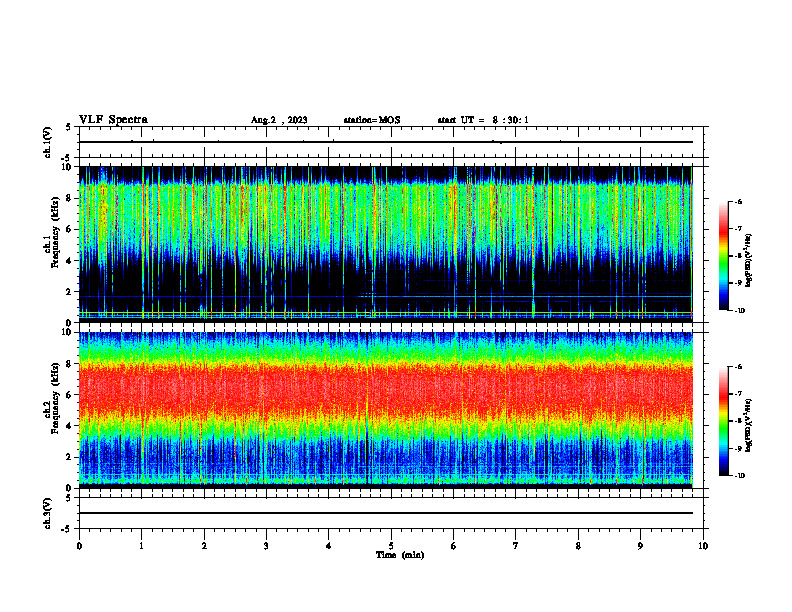This screenshot has width=792, height=612.
Task: Click the 'start UT = 8 :30: 1' text
Action: [483, 120]
